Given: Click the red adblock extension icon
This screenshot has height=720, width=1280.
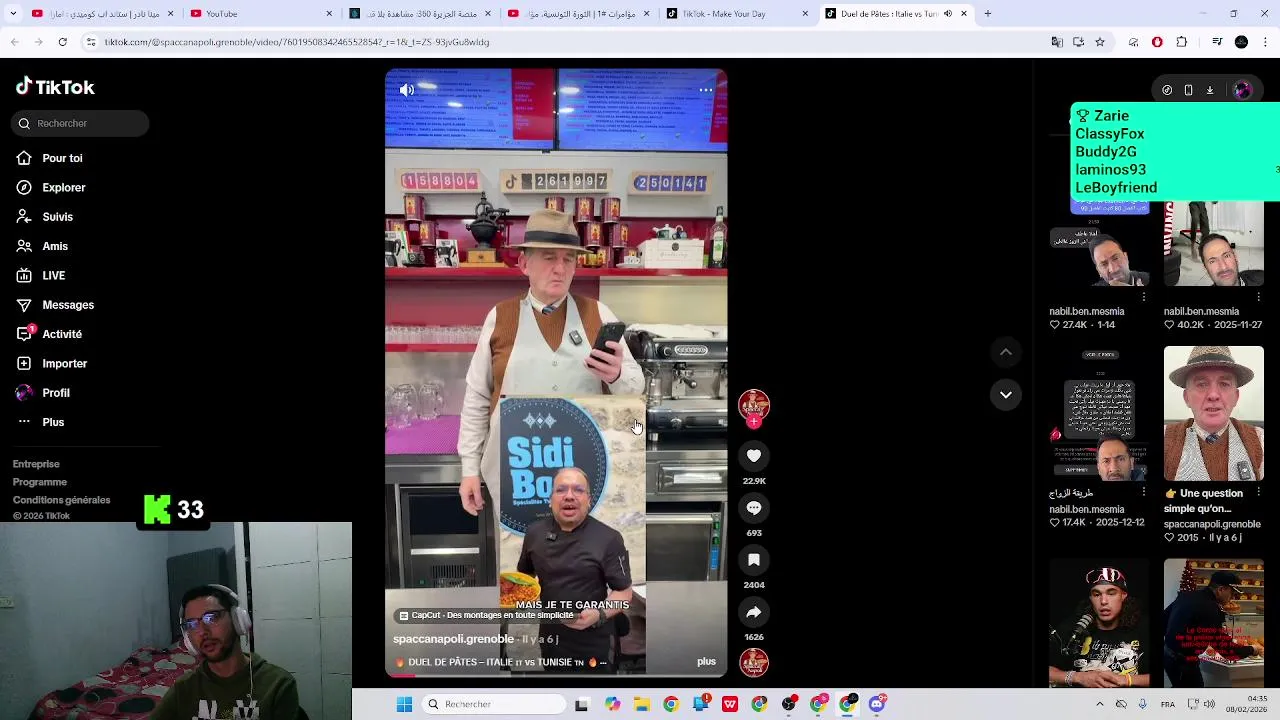Looking at the screenshot, I should [x=1157, y=42].
